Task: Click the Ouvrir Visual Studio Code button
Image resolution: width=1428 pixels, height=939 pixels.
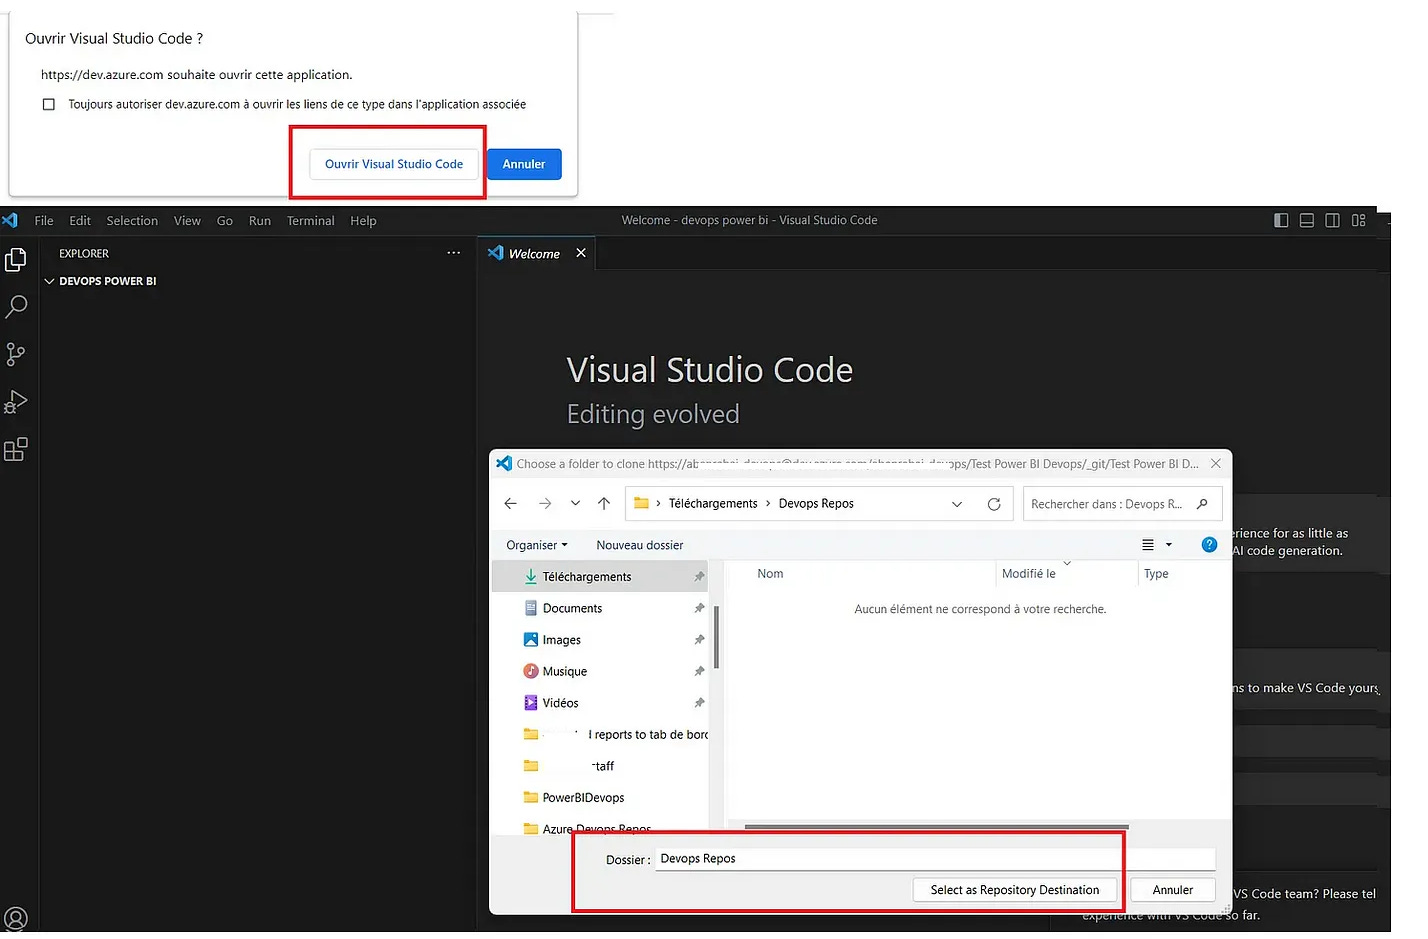Action: click(x=394, y=164)
